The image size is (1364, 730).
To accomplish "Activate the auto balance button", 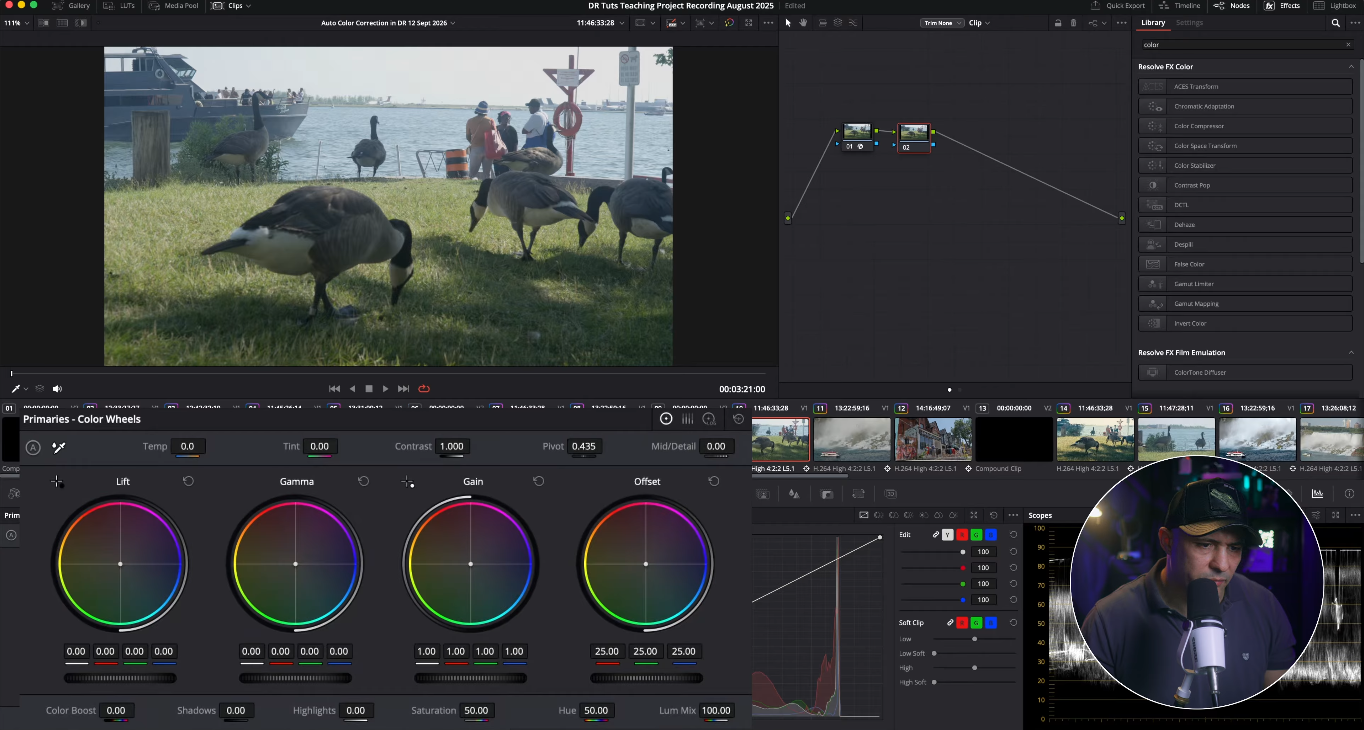I will point(33,447).
